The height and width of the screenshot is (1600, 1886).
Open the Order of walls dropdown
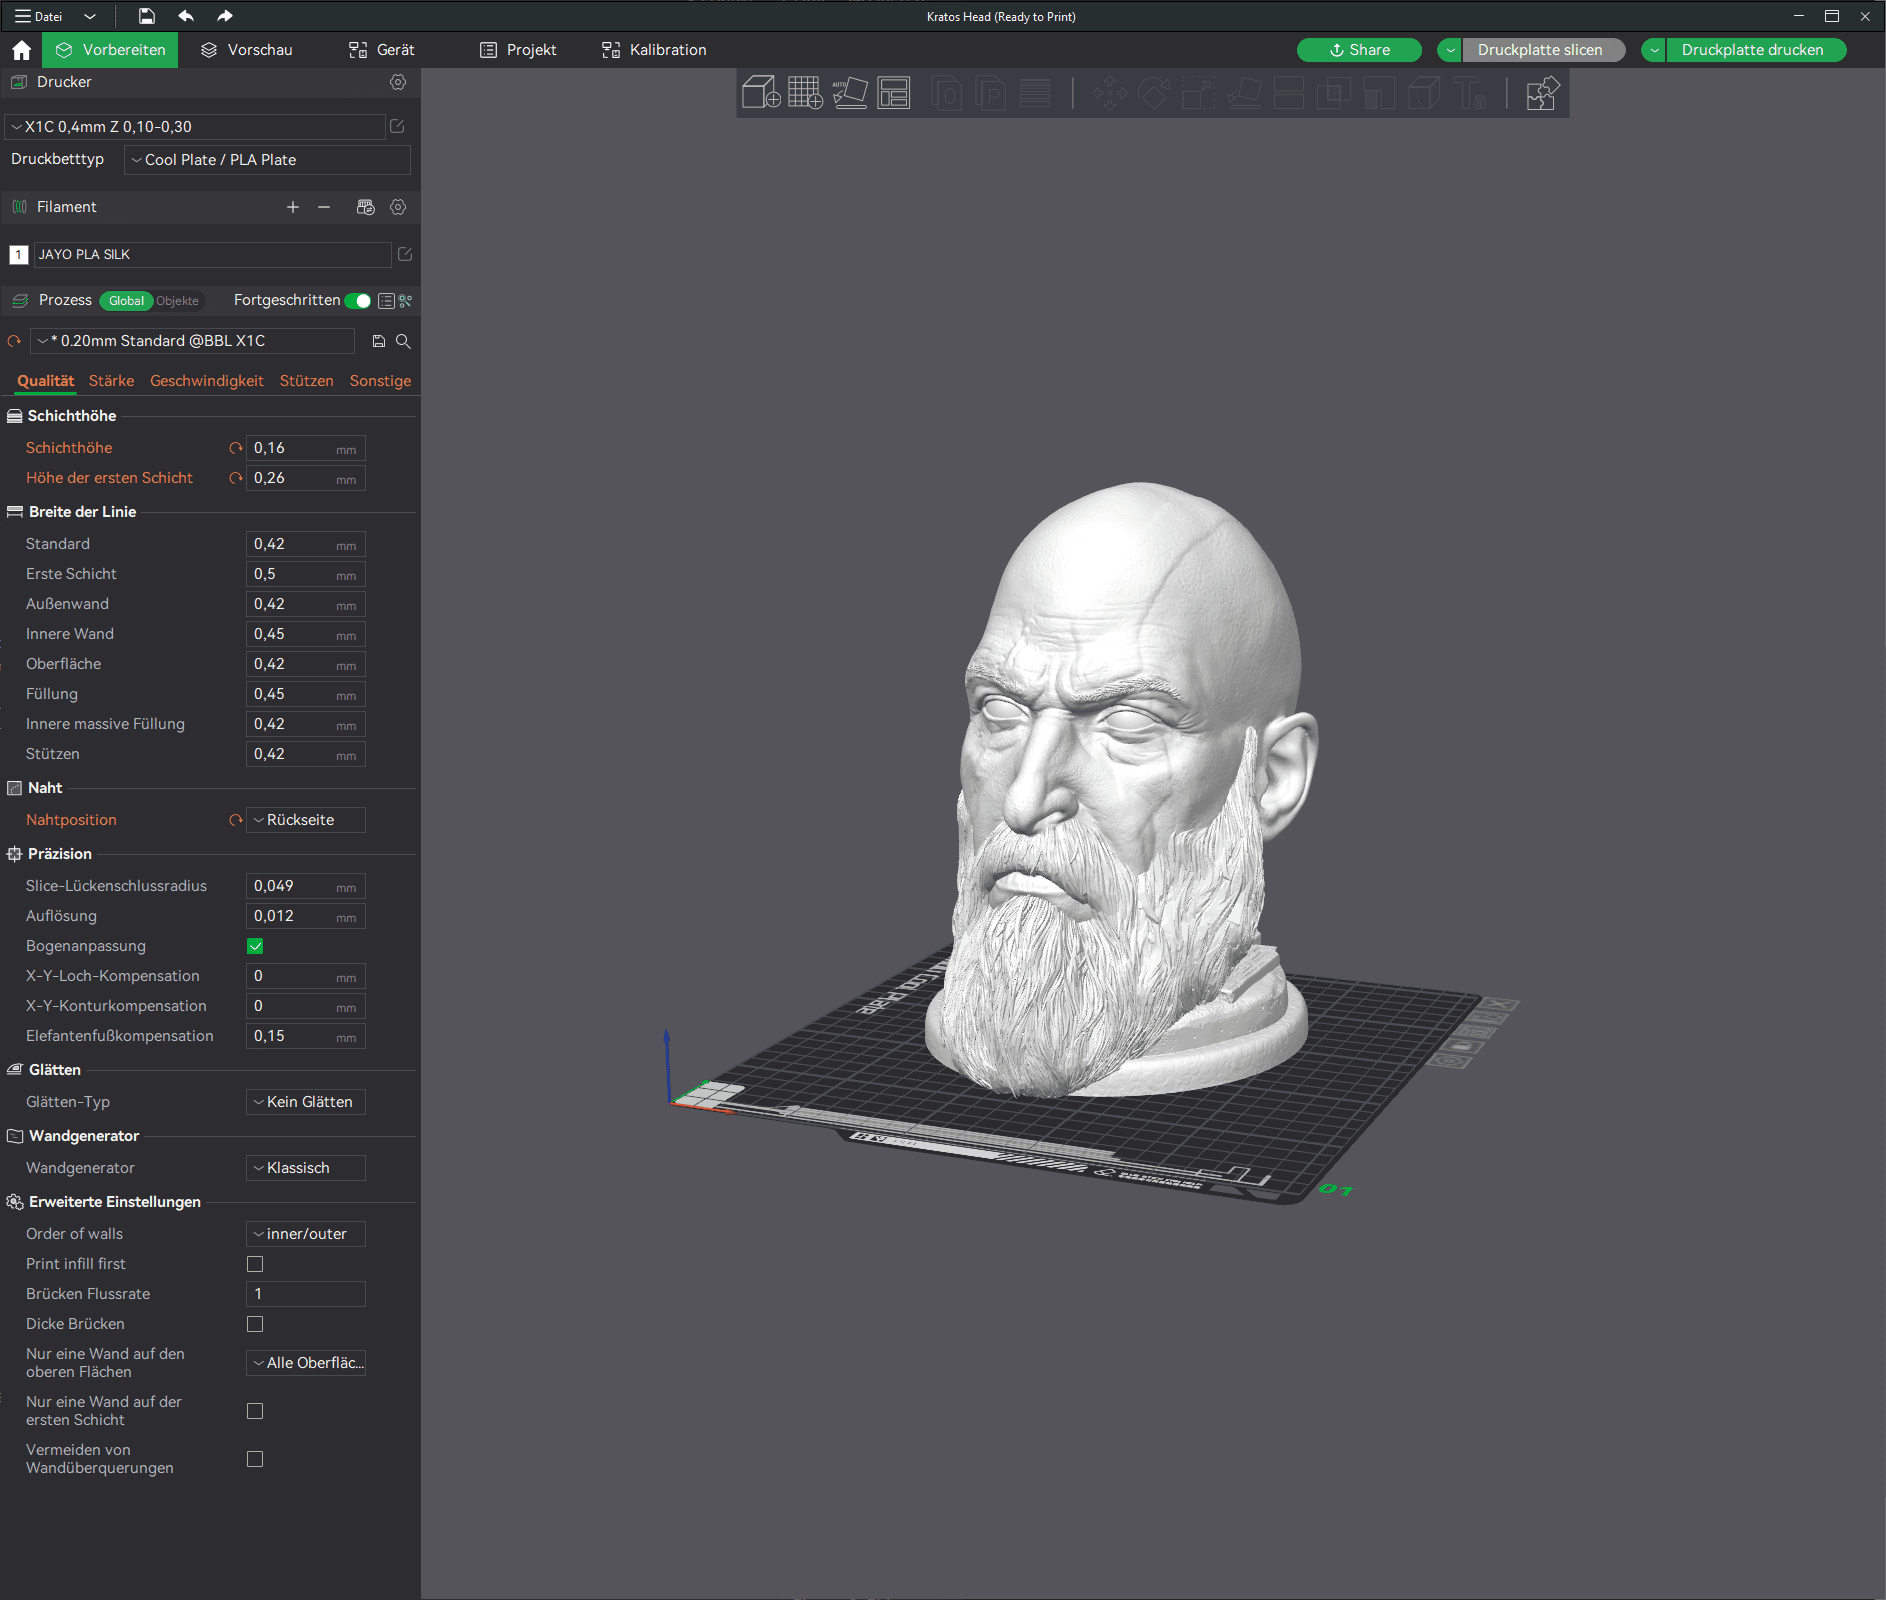(306, 1234)
